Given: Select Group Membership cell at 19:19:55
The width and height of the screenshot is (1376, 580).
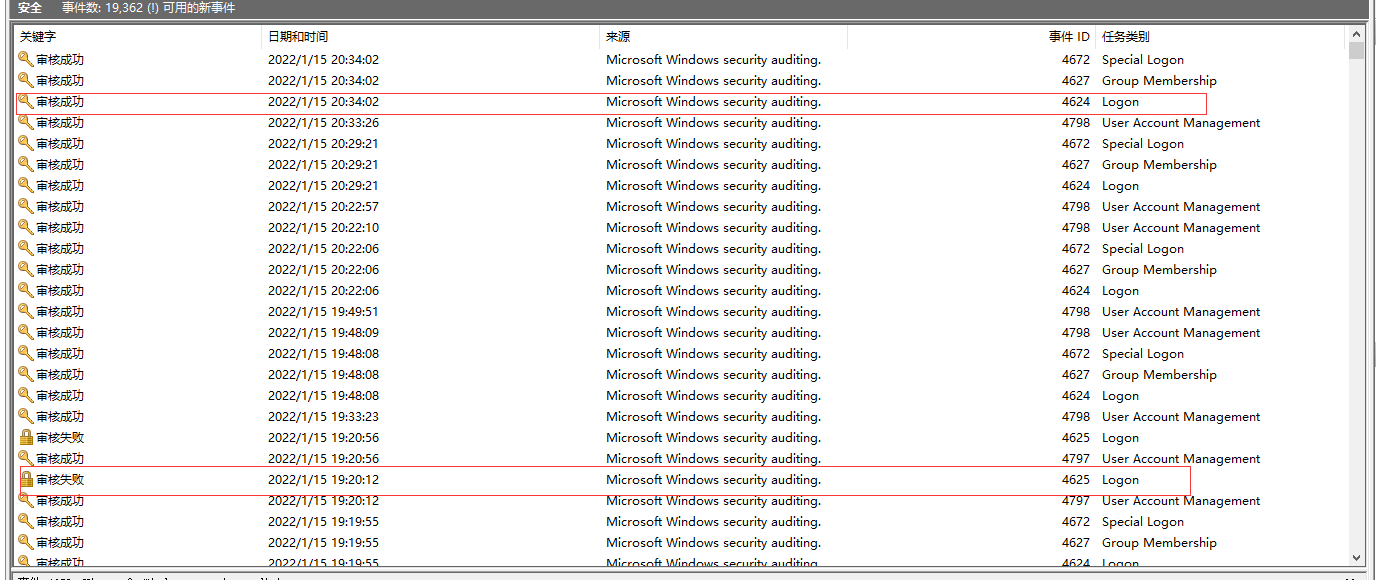Looking at the screenshot, I should click(1159, 542).
